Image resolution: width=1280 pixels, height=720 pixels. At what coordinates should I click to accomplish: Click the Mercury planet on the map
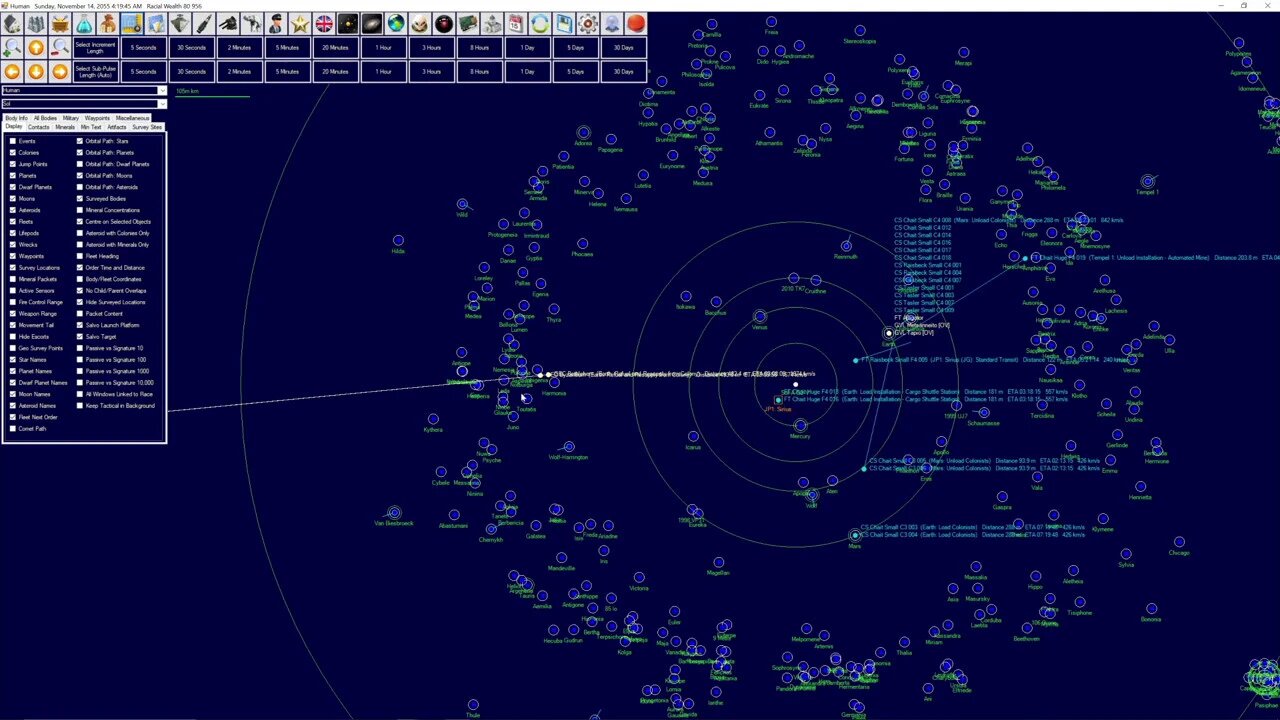[x=800, y=426]
